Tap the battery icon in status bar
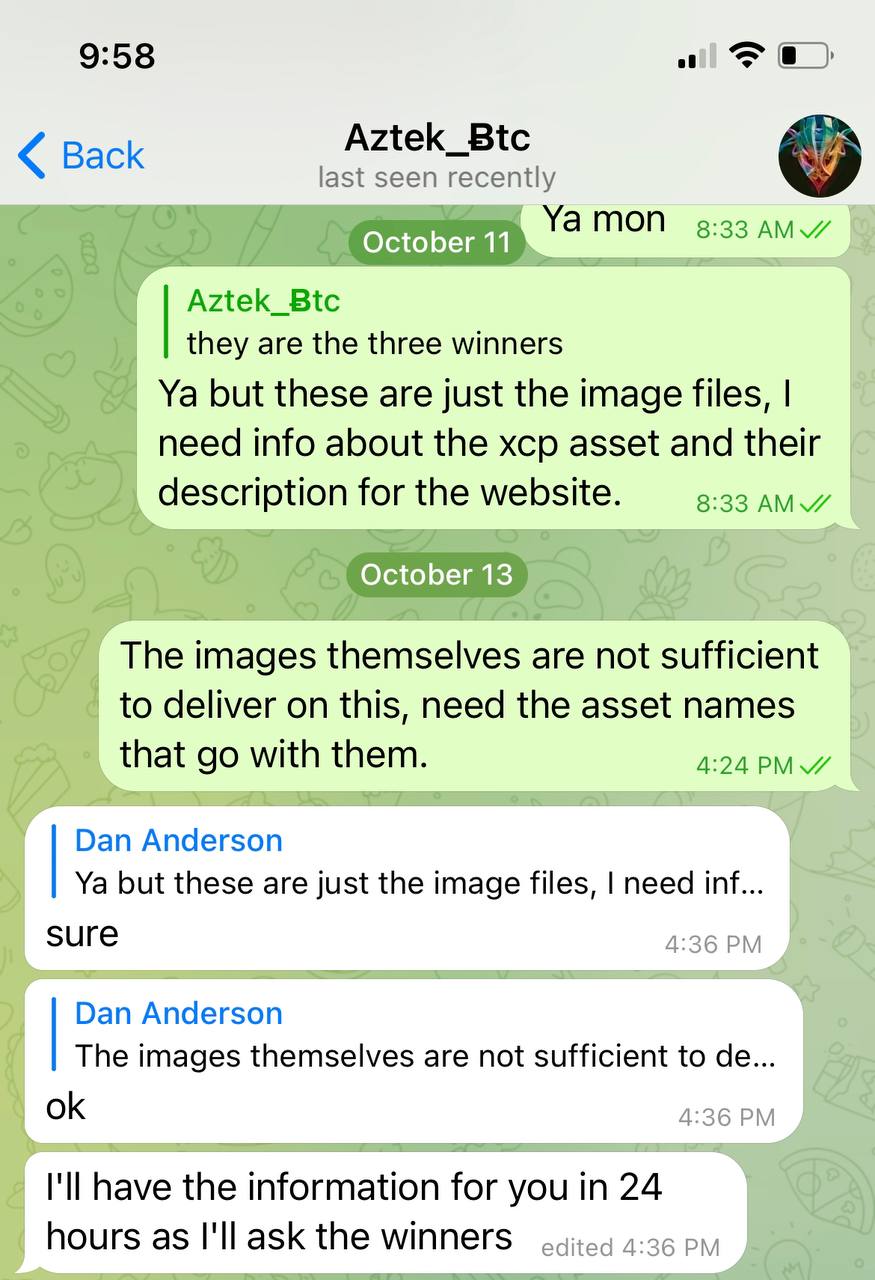 pos(806,57)
